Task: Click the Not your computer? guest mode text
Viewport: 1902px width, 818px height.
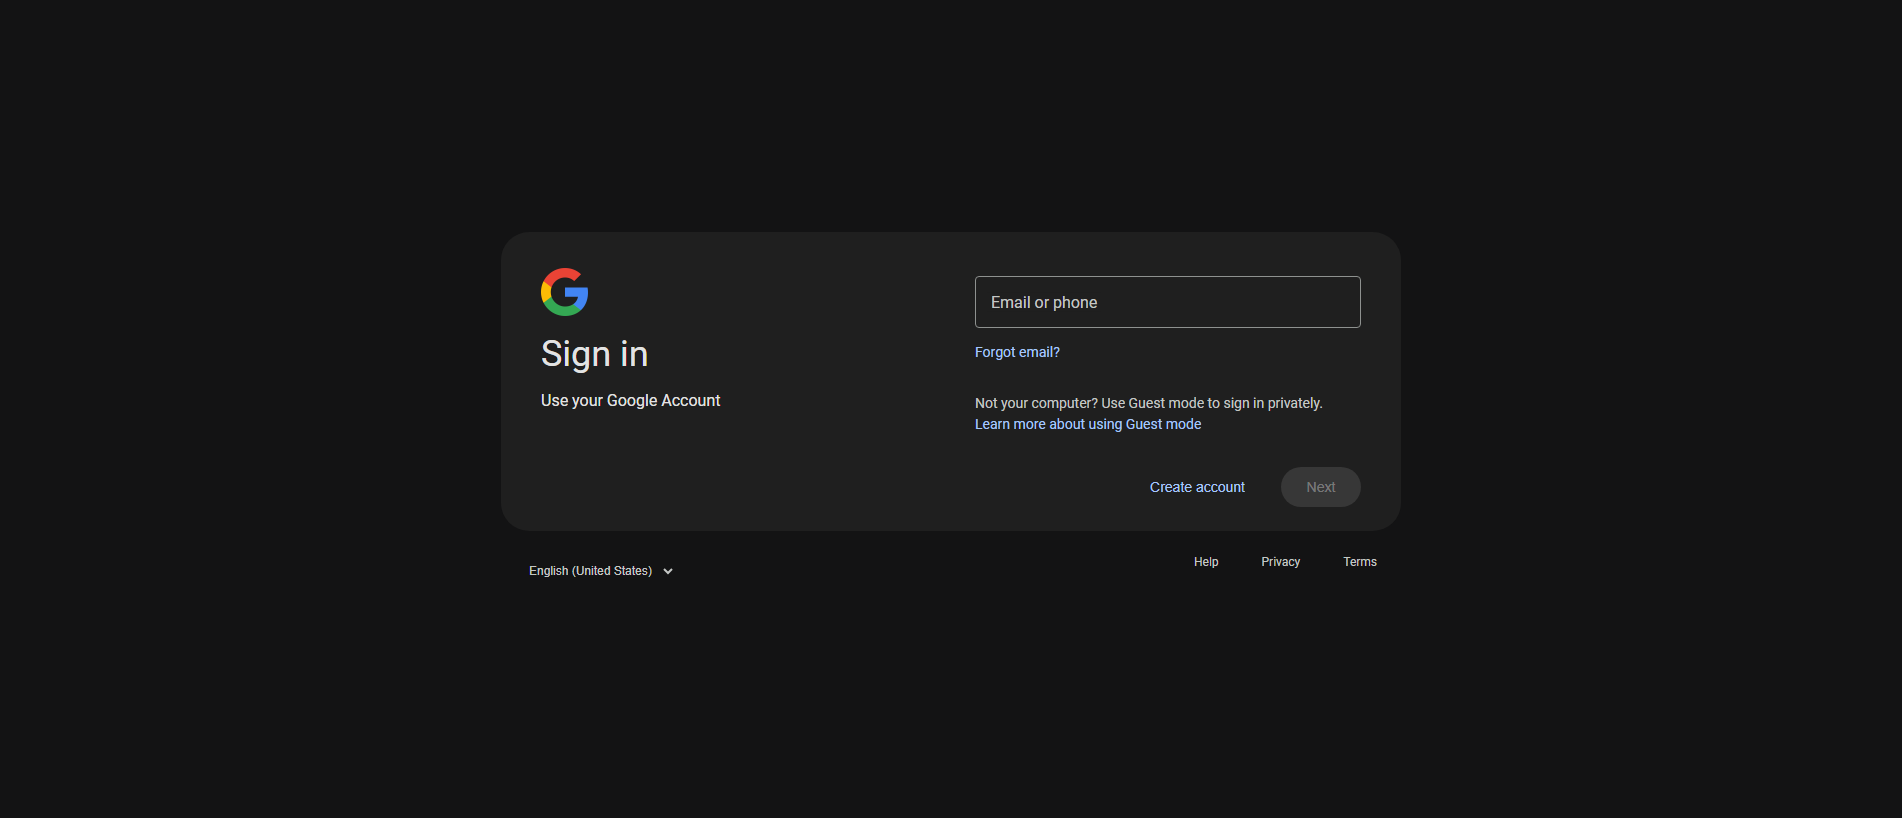Action: pyautogui.click(x=1148, y=403)
